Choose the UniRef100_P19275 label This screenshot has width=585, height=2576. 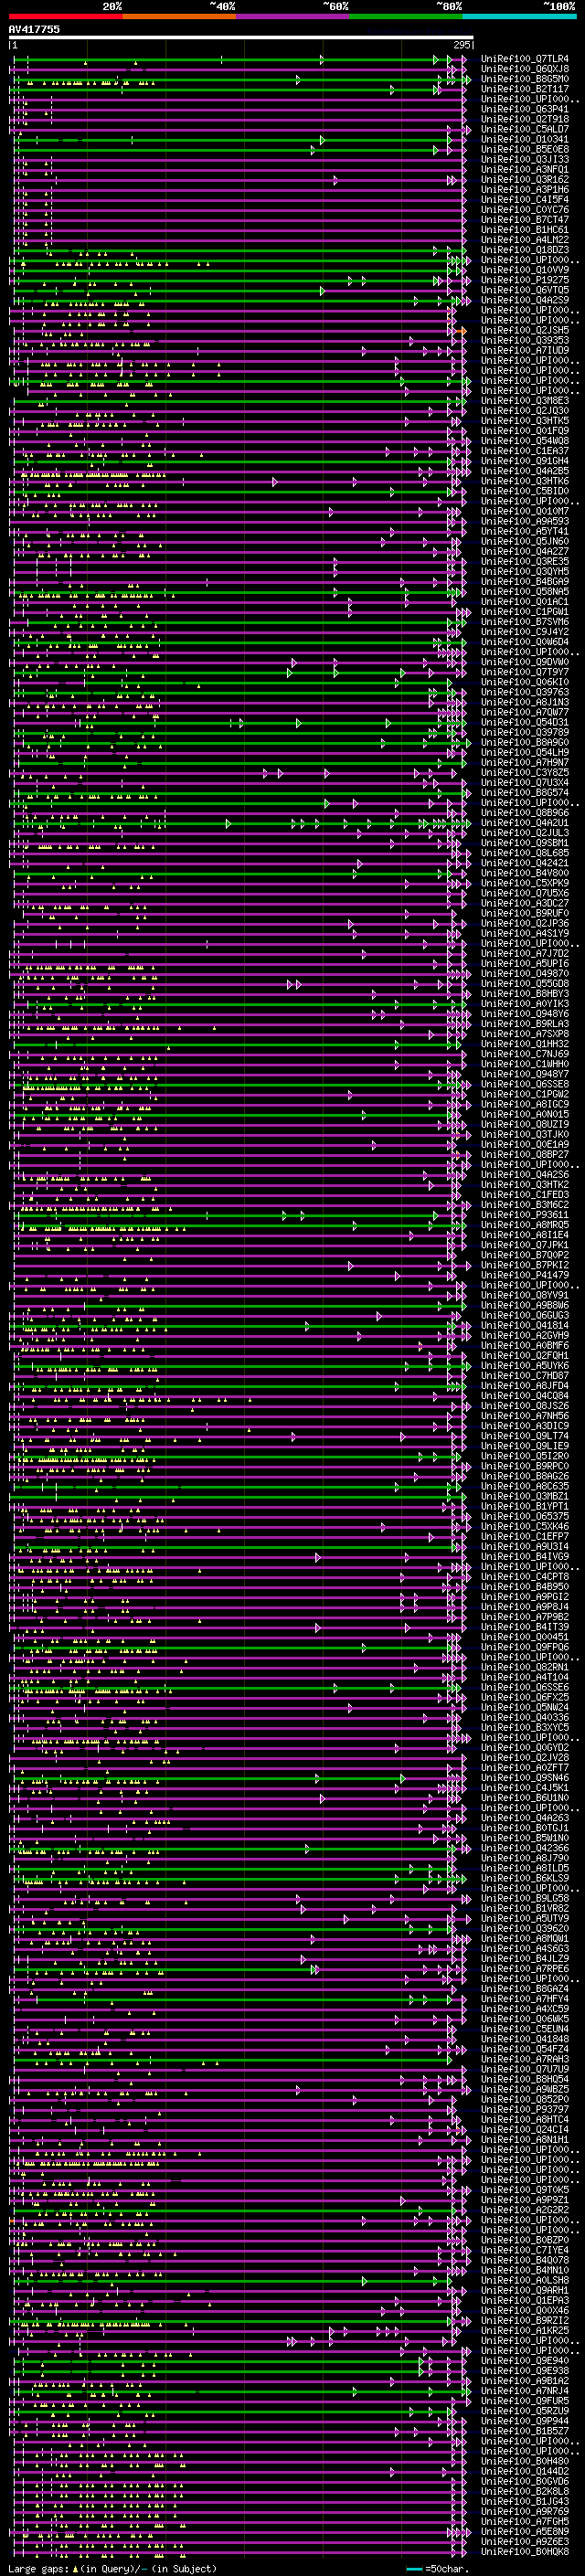[x=524, y=280]
